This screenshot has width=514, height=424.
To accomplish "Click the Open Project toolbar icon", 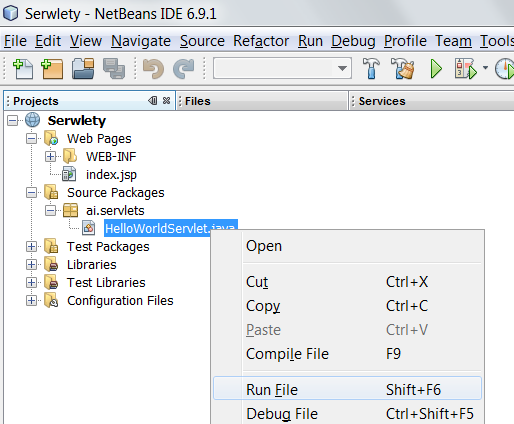I will 83,69.
